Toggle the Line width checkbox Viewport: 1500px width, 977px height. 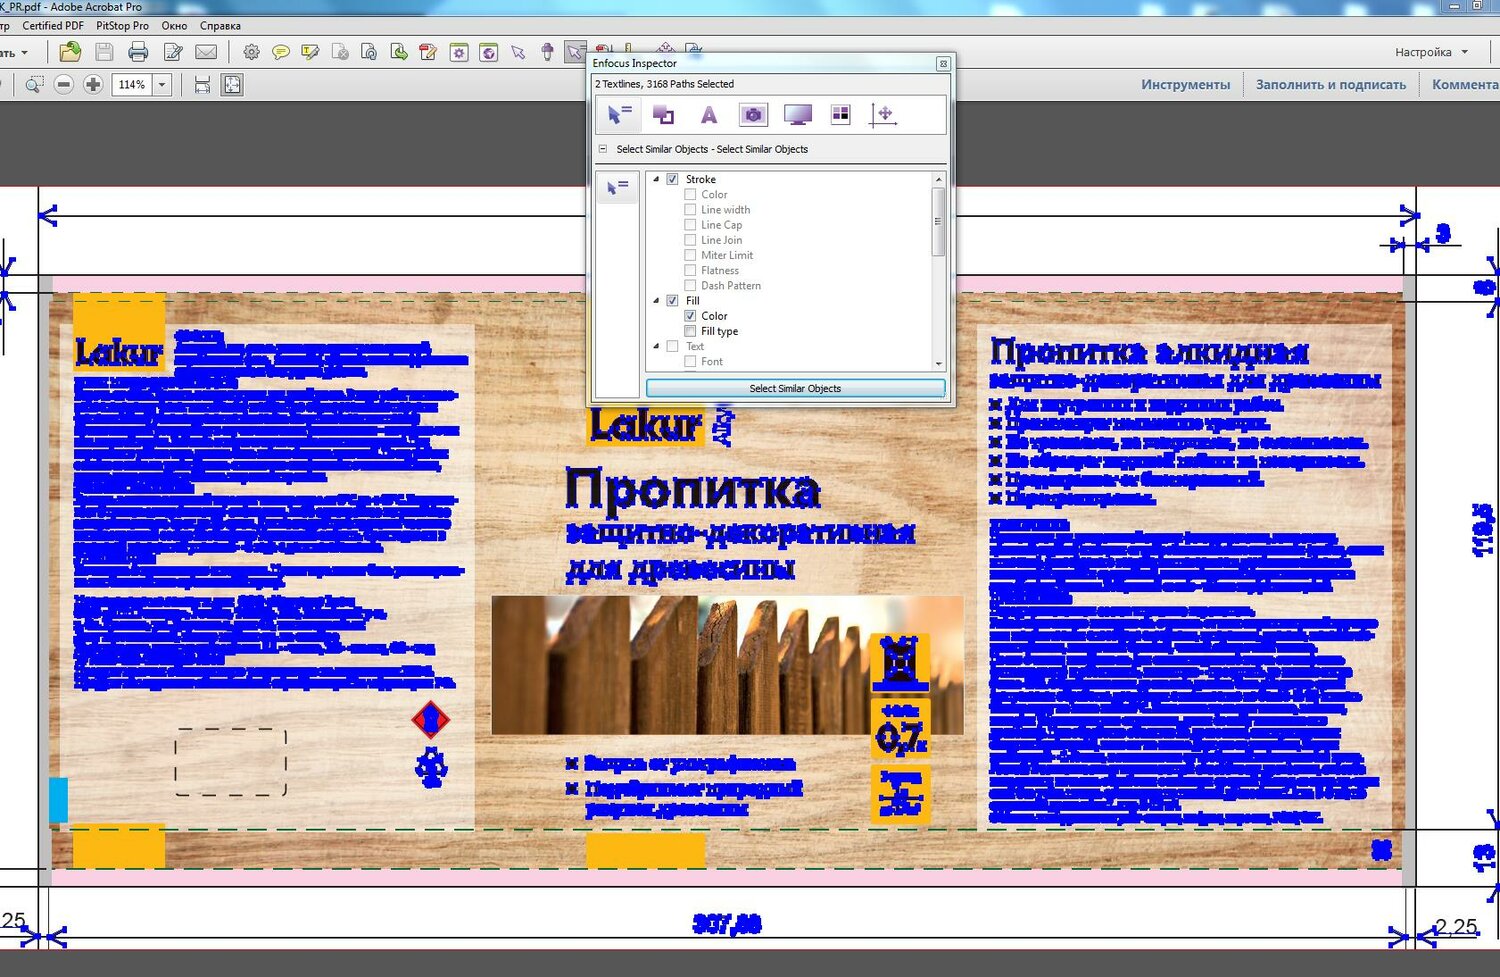point(690,210)
